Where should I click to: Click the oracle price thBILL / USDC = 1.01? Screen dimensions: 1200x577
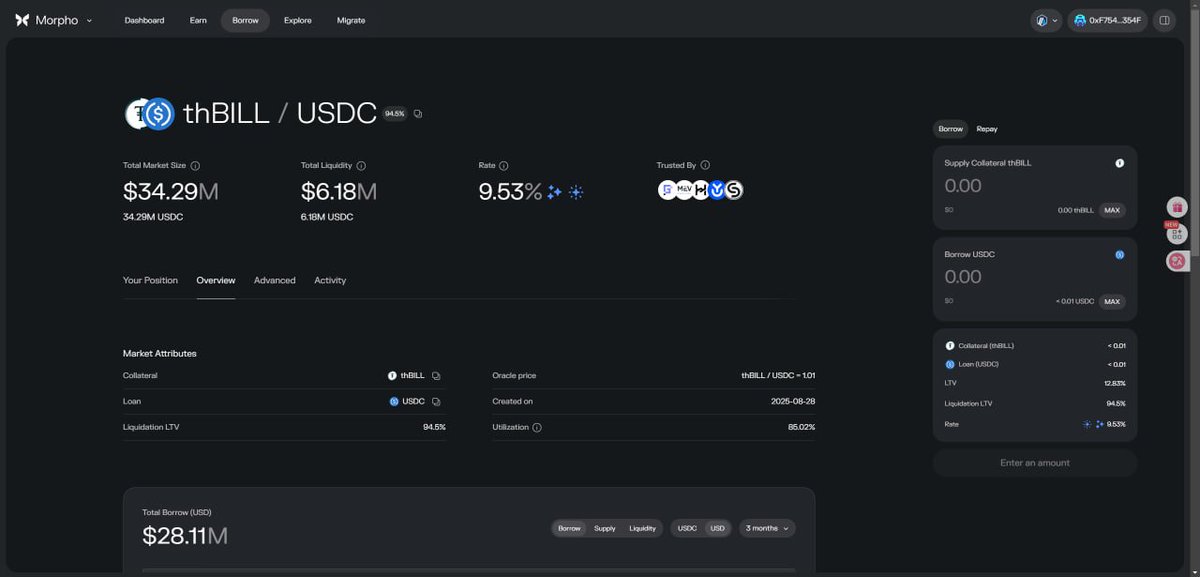point(778,376)
